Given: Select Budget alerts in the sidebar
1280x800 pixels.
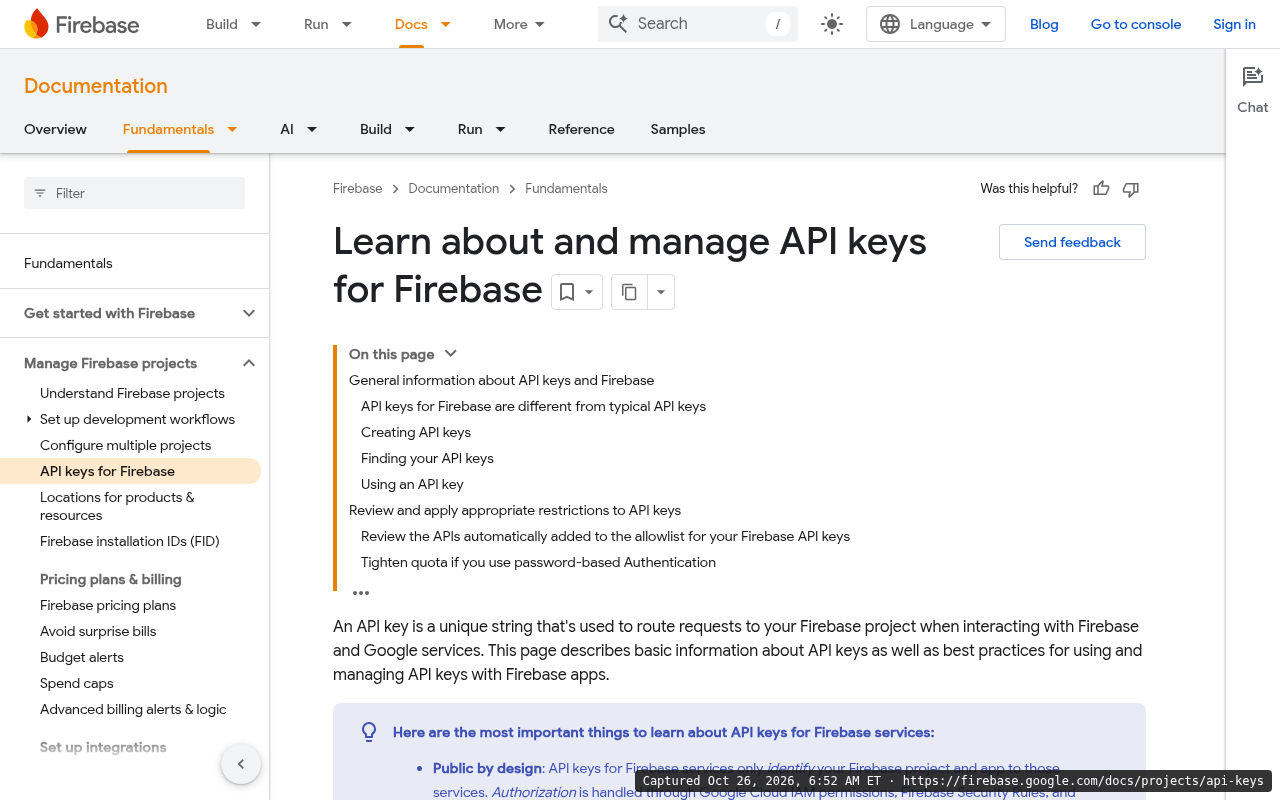Looking at the screenshot, I should click(82, 657).
